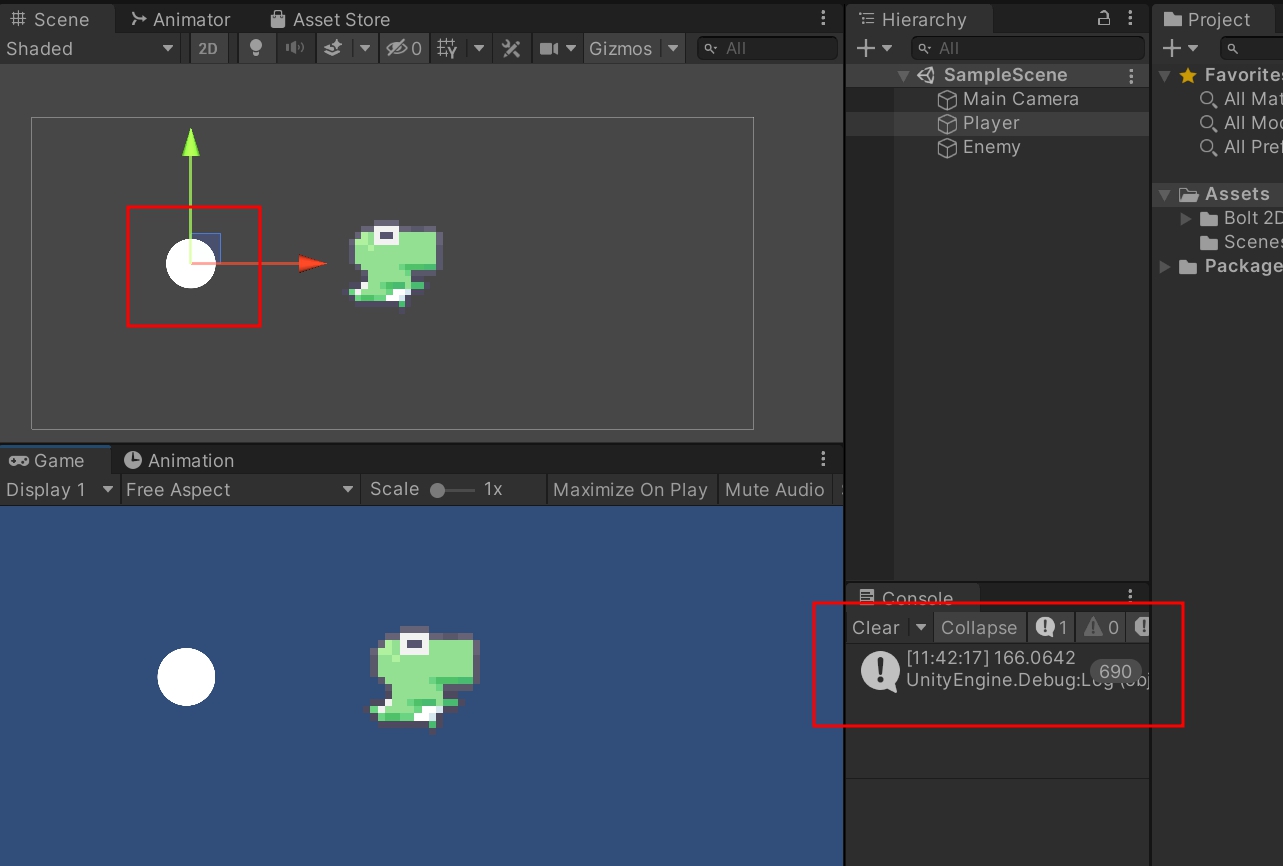Open grid settings dropdown arrow
Image resolution: width=1283 pixels, height=866 pixels.
tap(479, 48)
